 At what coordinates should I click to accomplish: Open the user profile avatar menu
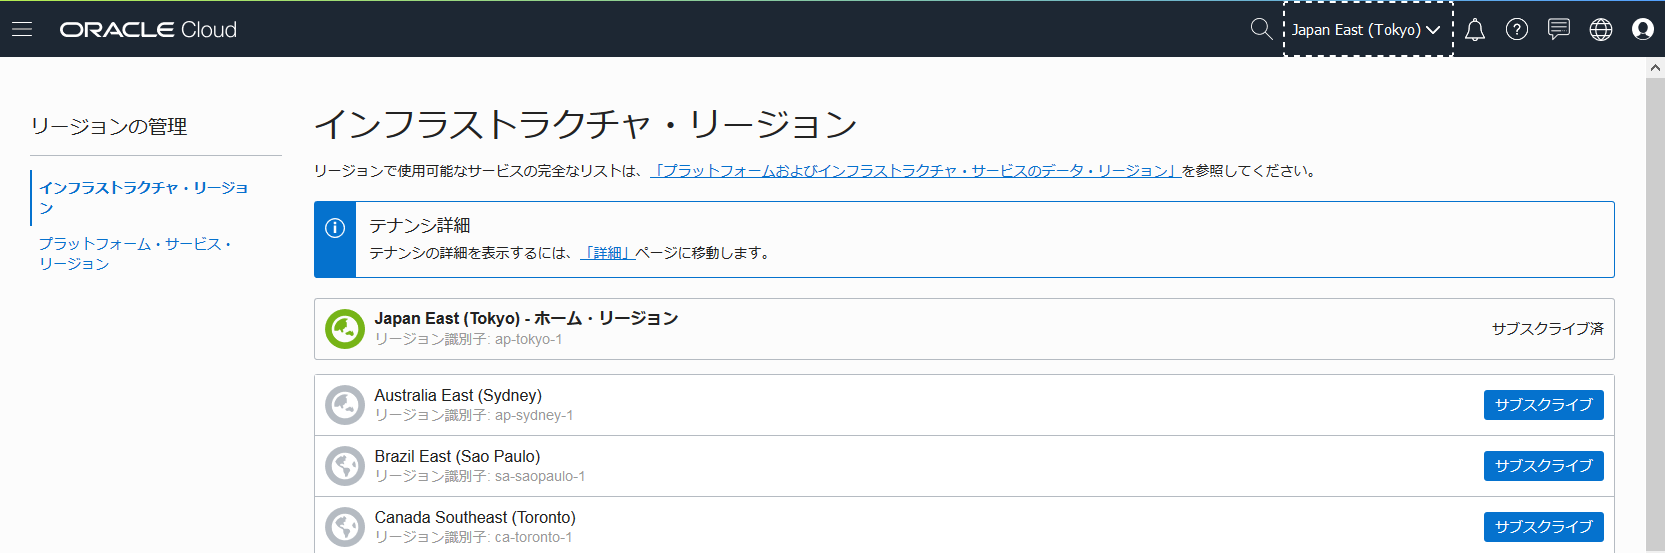pos(1643,29)
